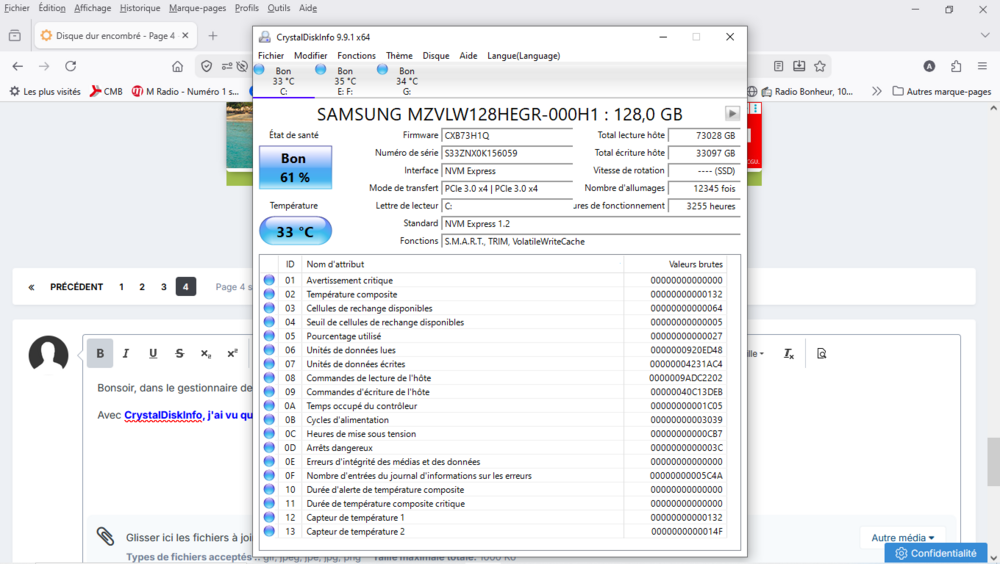The height and width of the screenshot is (564, 1000).
Task: Click browser page vertical scrollbar
Action: tap(993, 462)
